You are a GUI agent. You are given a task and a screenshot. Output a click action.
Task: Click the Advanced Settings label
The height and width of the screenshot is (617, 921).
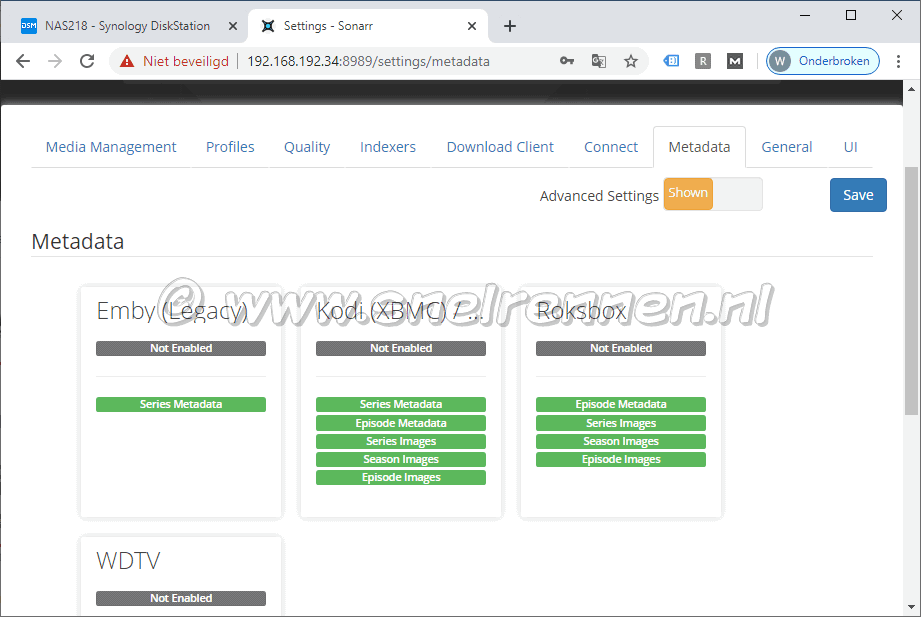(599, 196)
